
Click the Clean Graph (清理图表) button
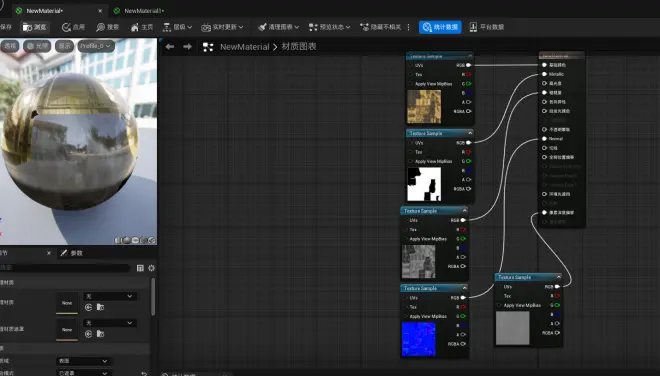[279, 27]
